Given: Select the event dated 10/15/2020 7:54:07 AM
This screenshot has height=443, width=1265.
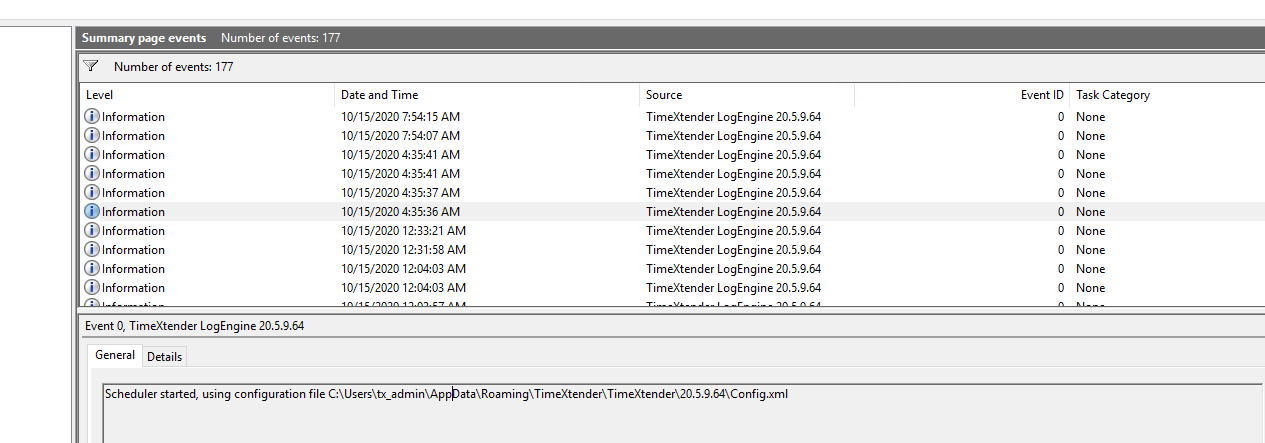Looking at the screenshot, I should point(672,135).
